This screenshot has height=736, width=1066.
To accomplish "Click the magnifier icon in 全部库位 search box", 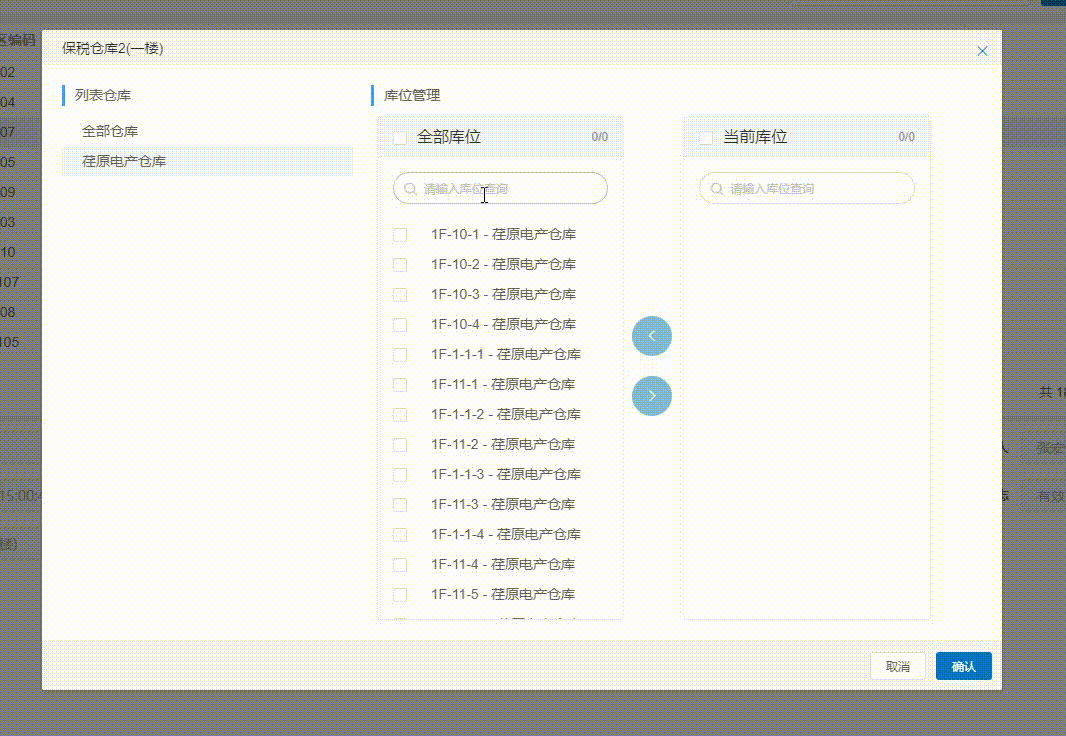I will (x=410, y=188).
